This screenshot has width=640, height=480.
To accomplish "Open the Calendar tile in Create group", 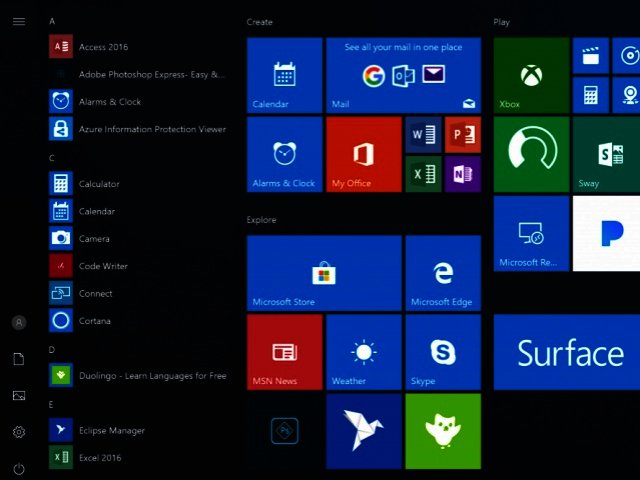I will [284, 75].
